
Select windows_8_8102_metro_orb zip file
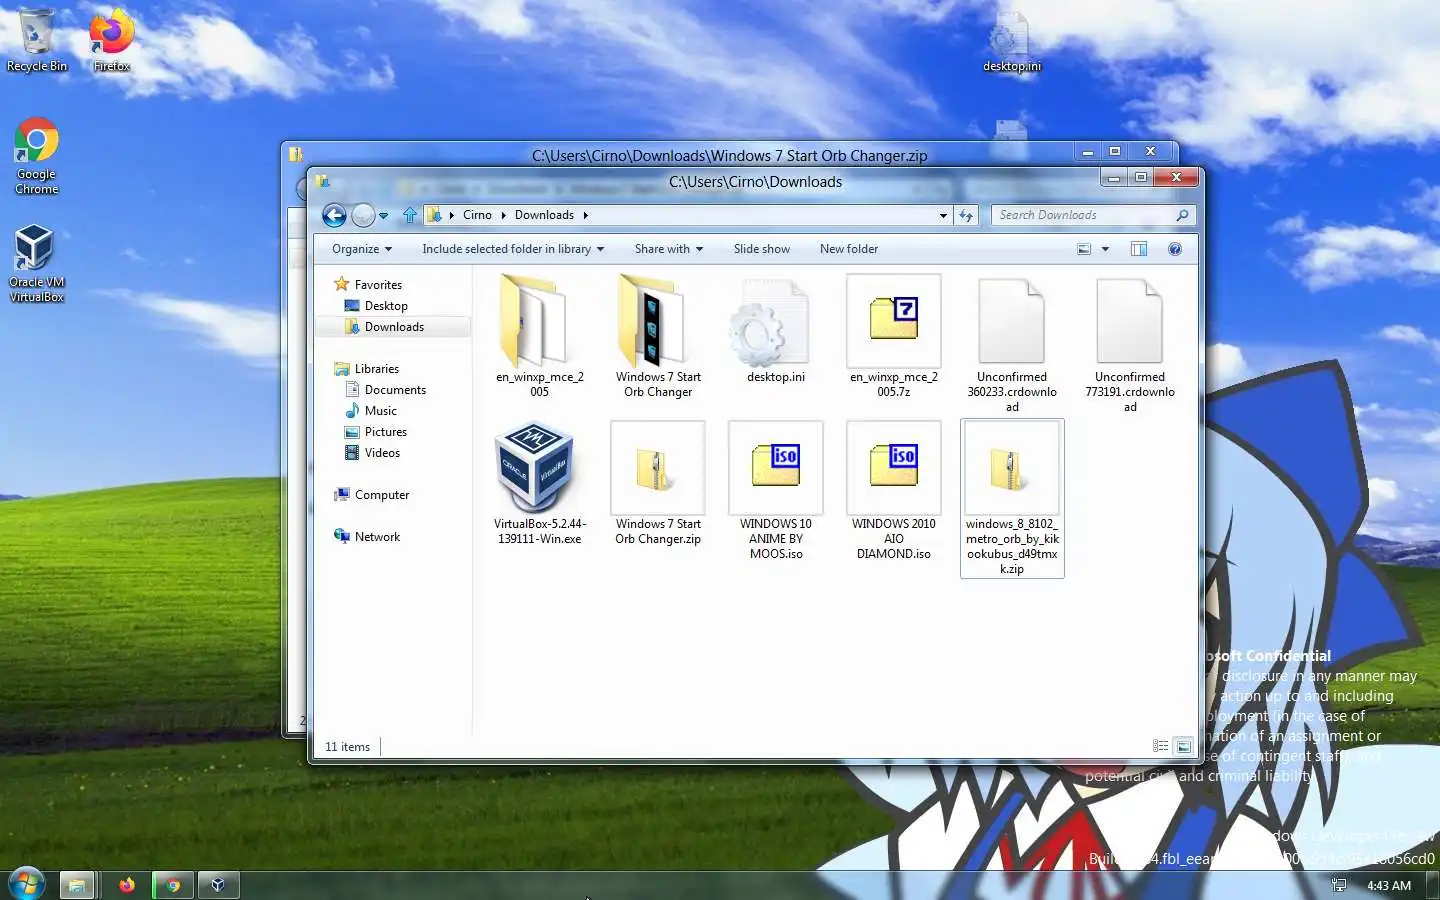[x=1012, y=498]
